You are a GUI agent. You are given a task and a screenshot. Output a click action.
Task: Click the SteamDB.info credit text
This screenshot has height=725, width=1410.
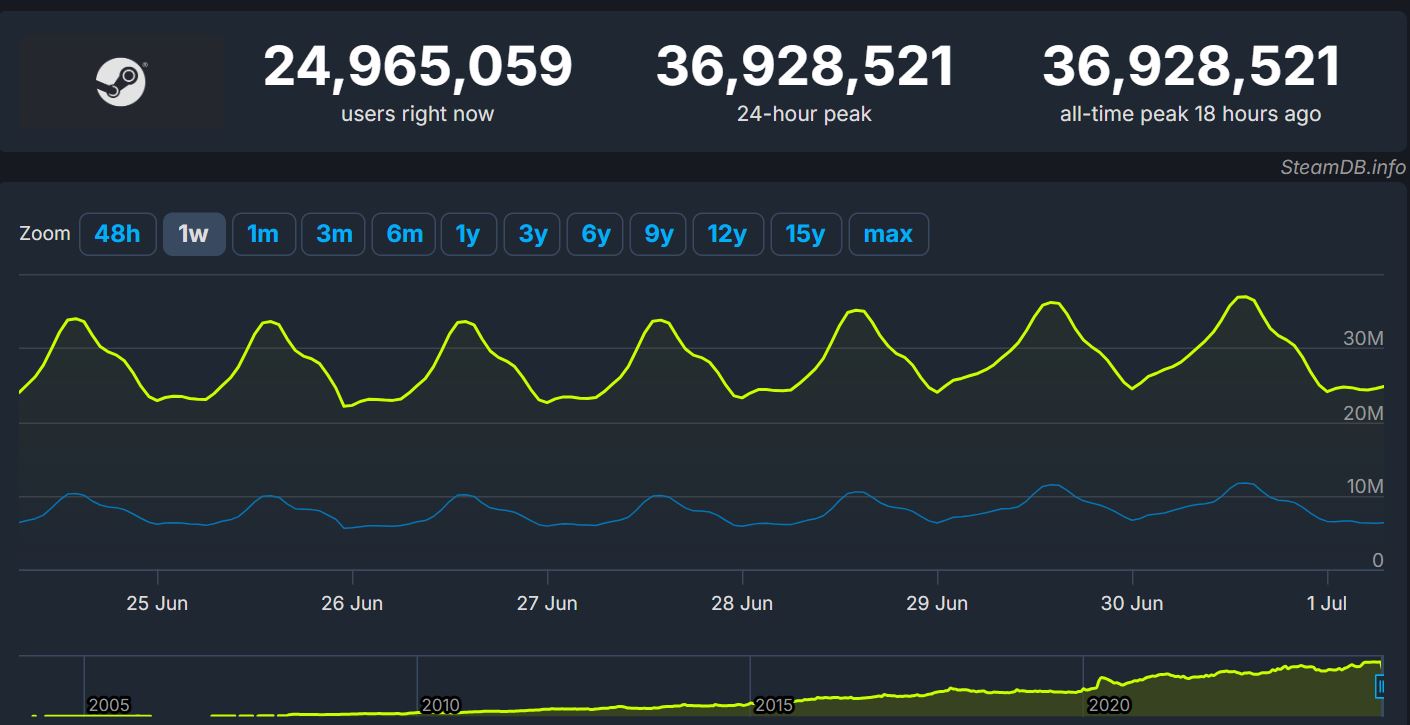[1343, 167]
